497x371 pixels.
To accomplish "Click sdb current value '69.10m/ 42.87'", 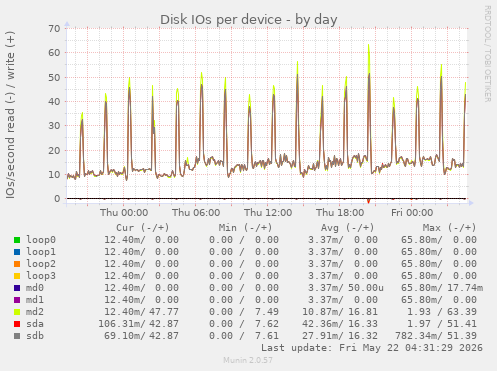I will [141, 336].
